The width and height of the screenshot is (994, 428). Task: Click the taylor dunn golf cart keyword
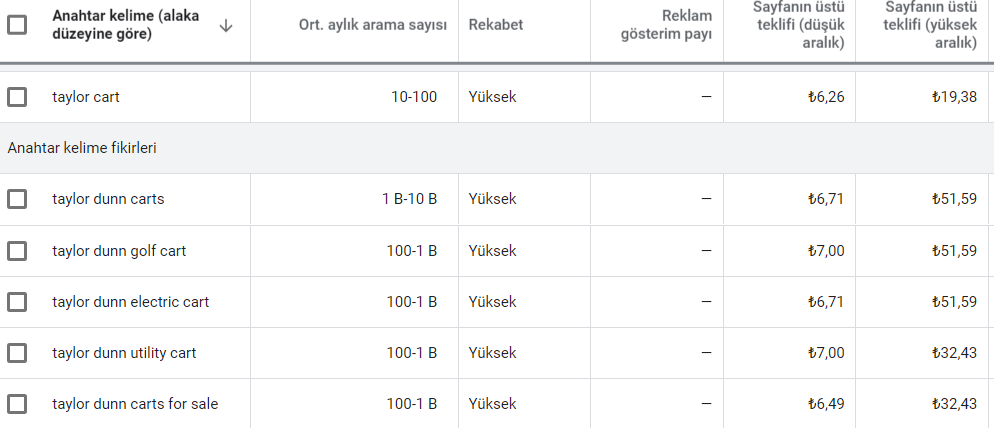pyautogui.click(x=119, y=251)
